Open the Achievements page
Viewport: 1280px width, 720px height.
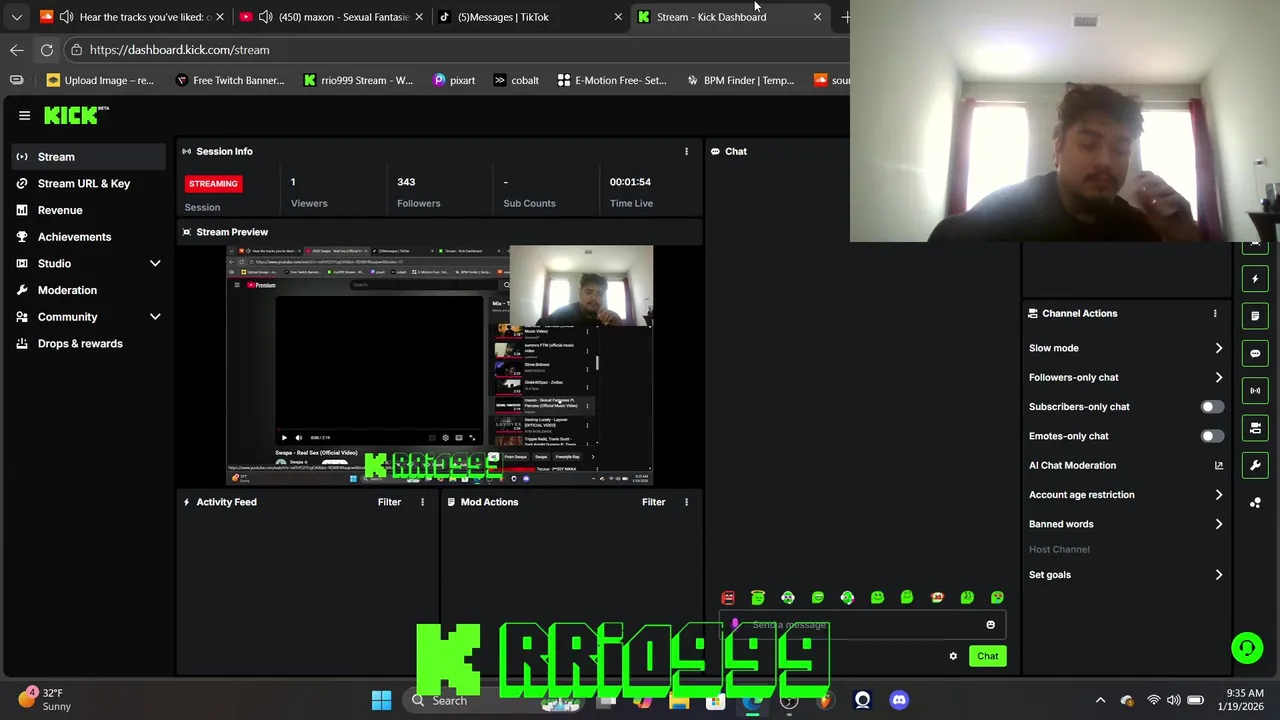[x=88, y=237]
